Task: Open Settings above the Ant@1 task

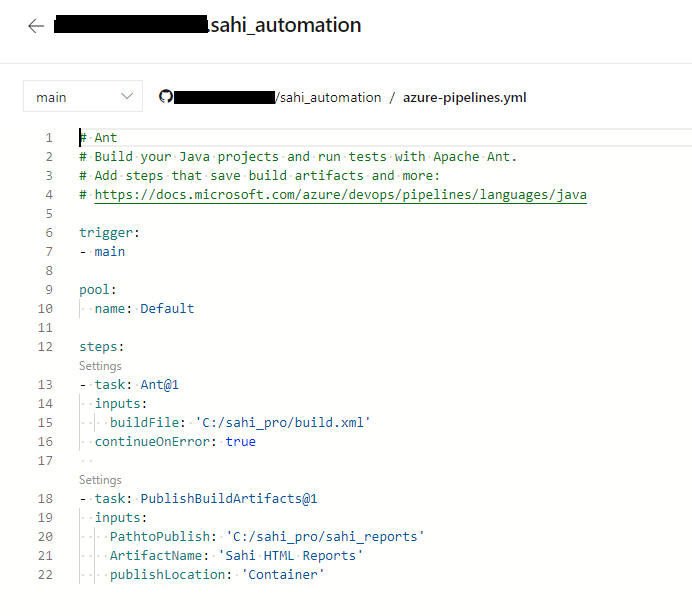Action: tap(100, 366)
